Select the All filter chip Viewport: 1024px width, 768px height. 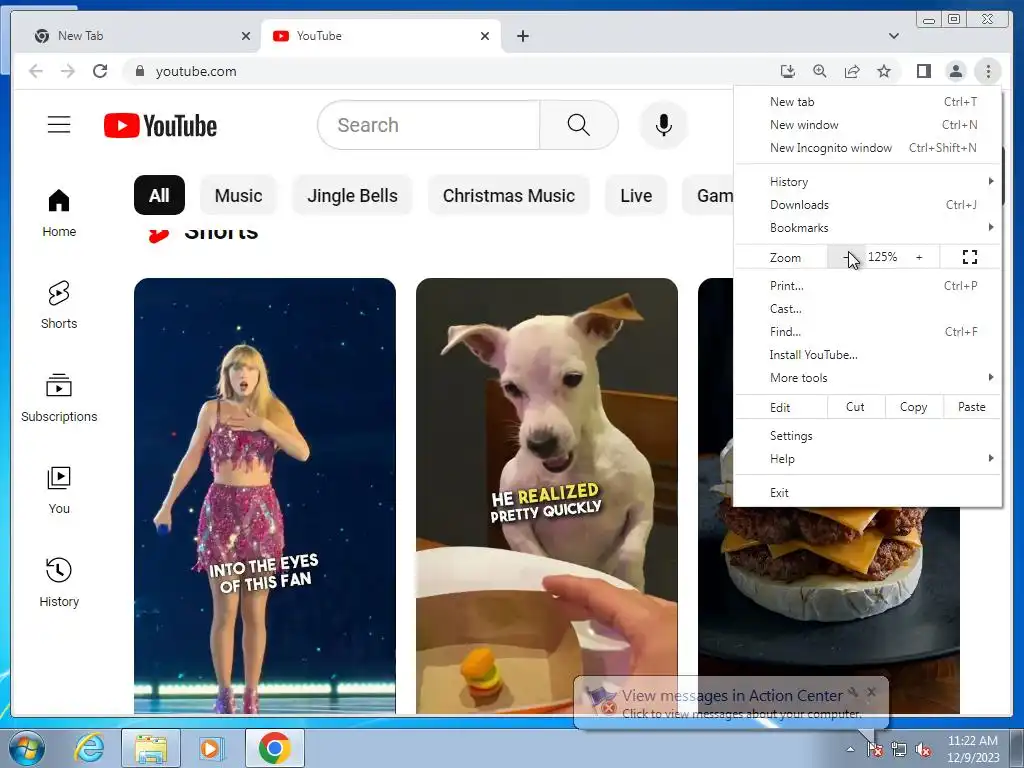159,195
